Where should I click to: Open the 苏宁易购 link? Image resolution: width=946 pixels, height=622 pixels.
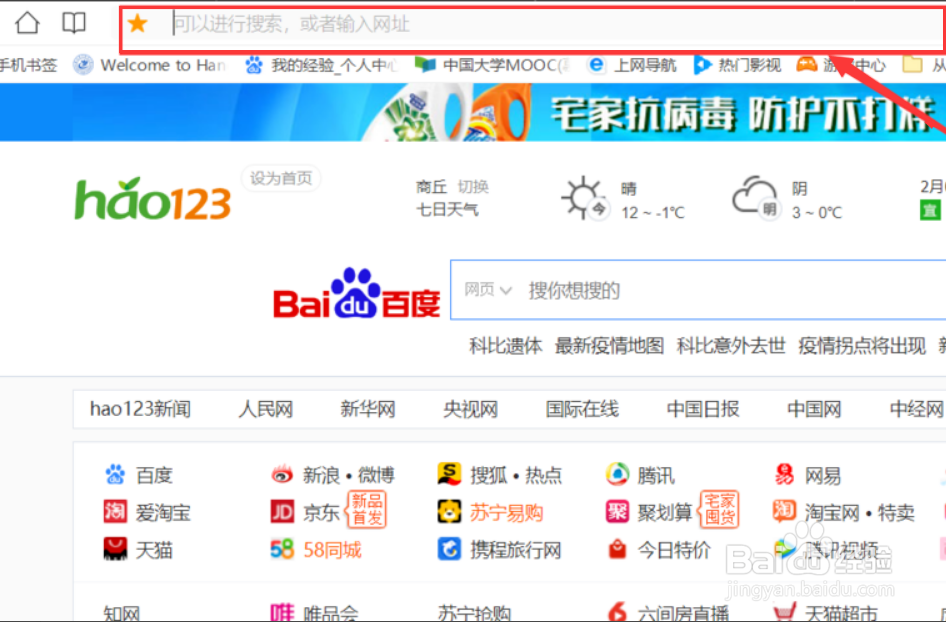click(x=506, y=513)
